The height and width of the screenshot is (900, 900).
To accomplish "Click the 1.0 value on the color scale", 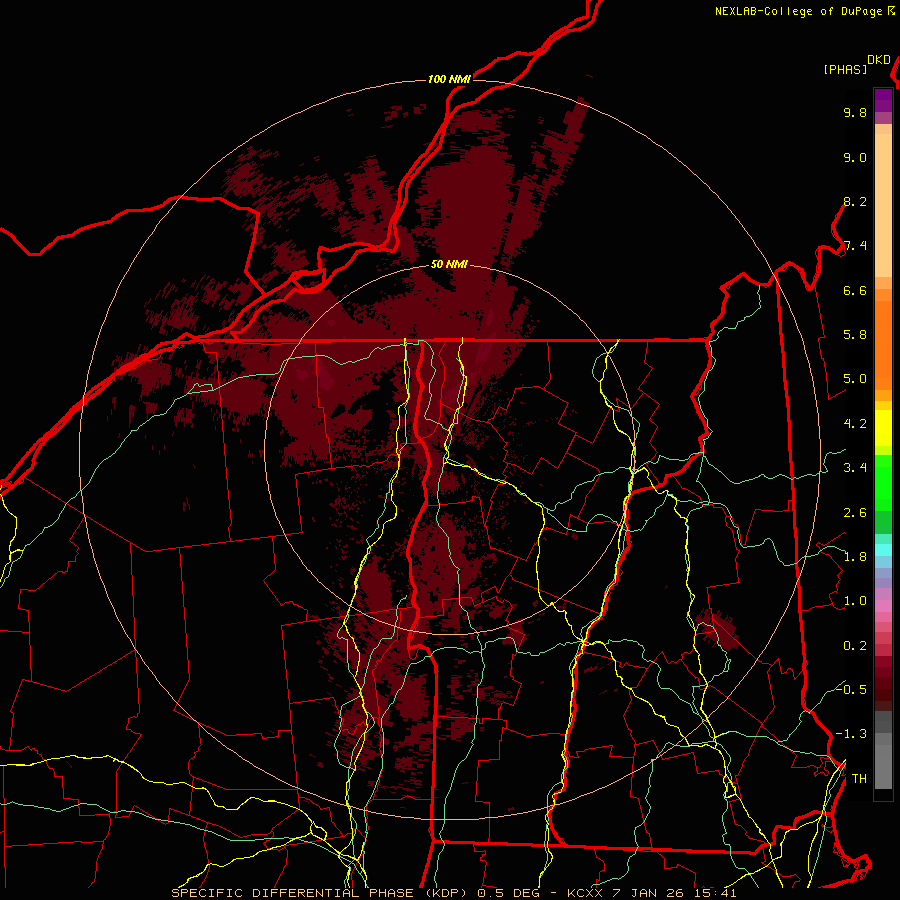I will 855,602.
